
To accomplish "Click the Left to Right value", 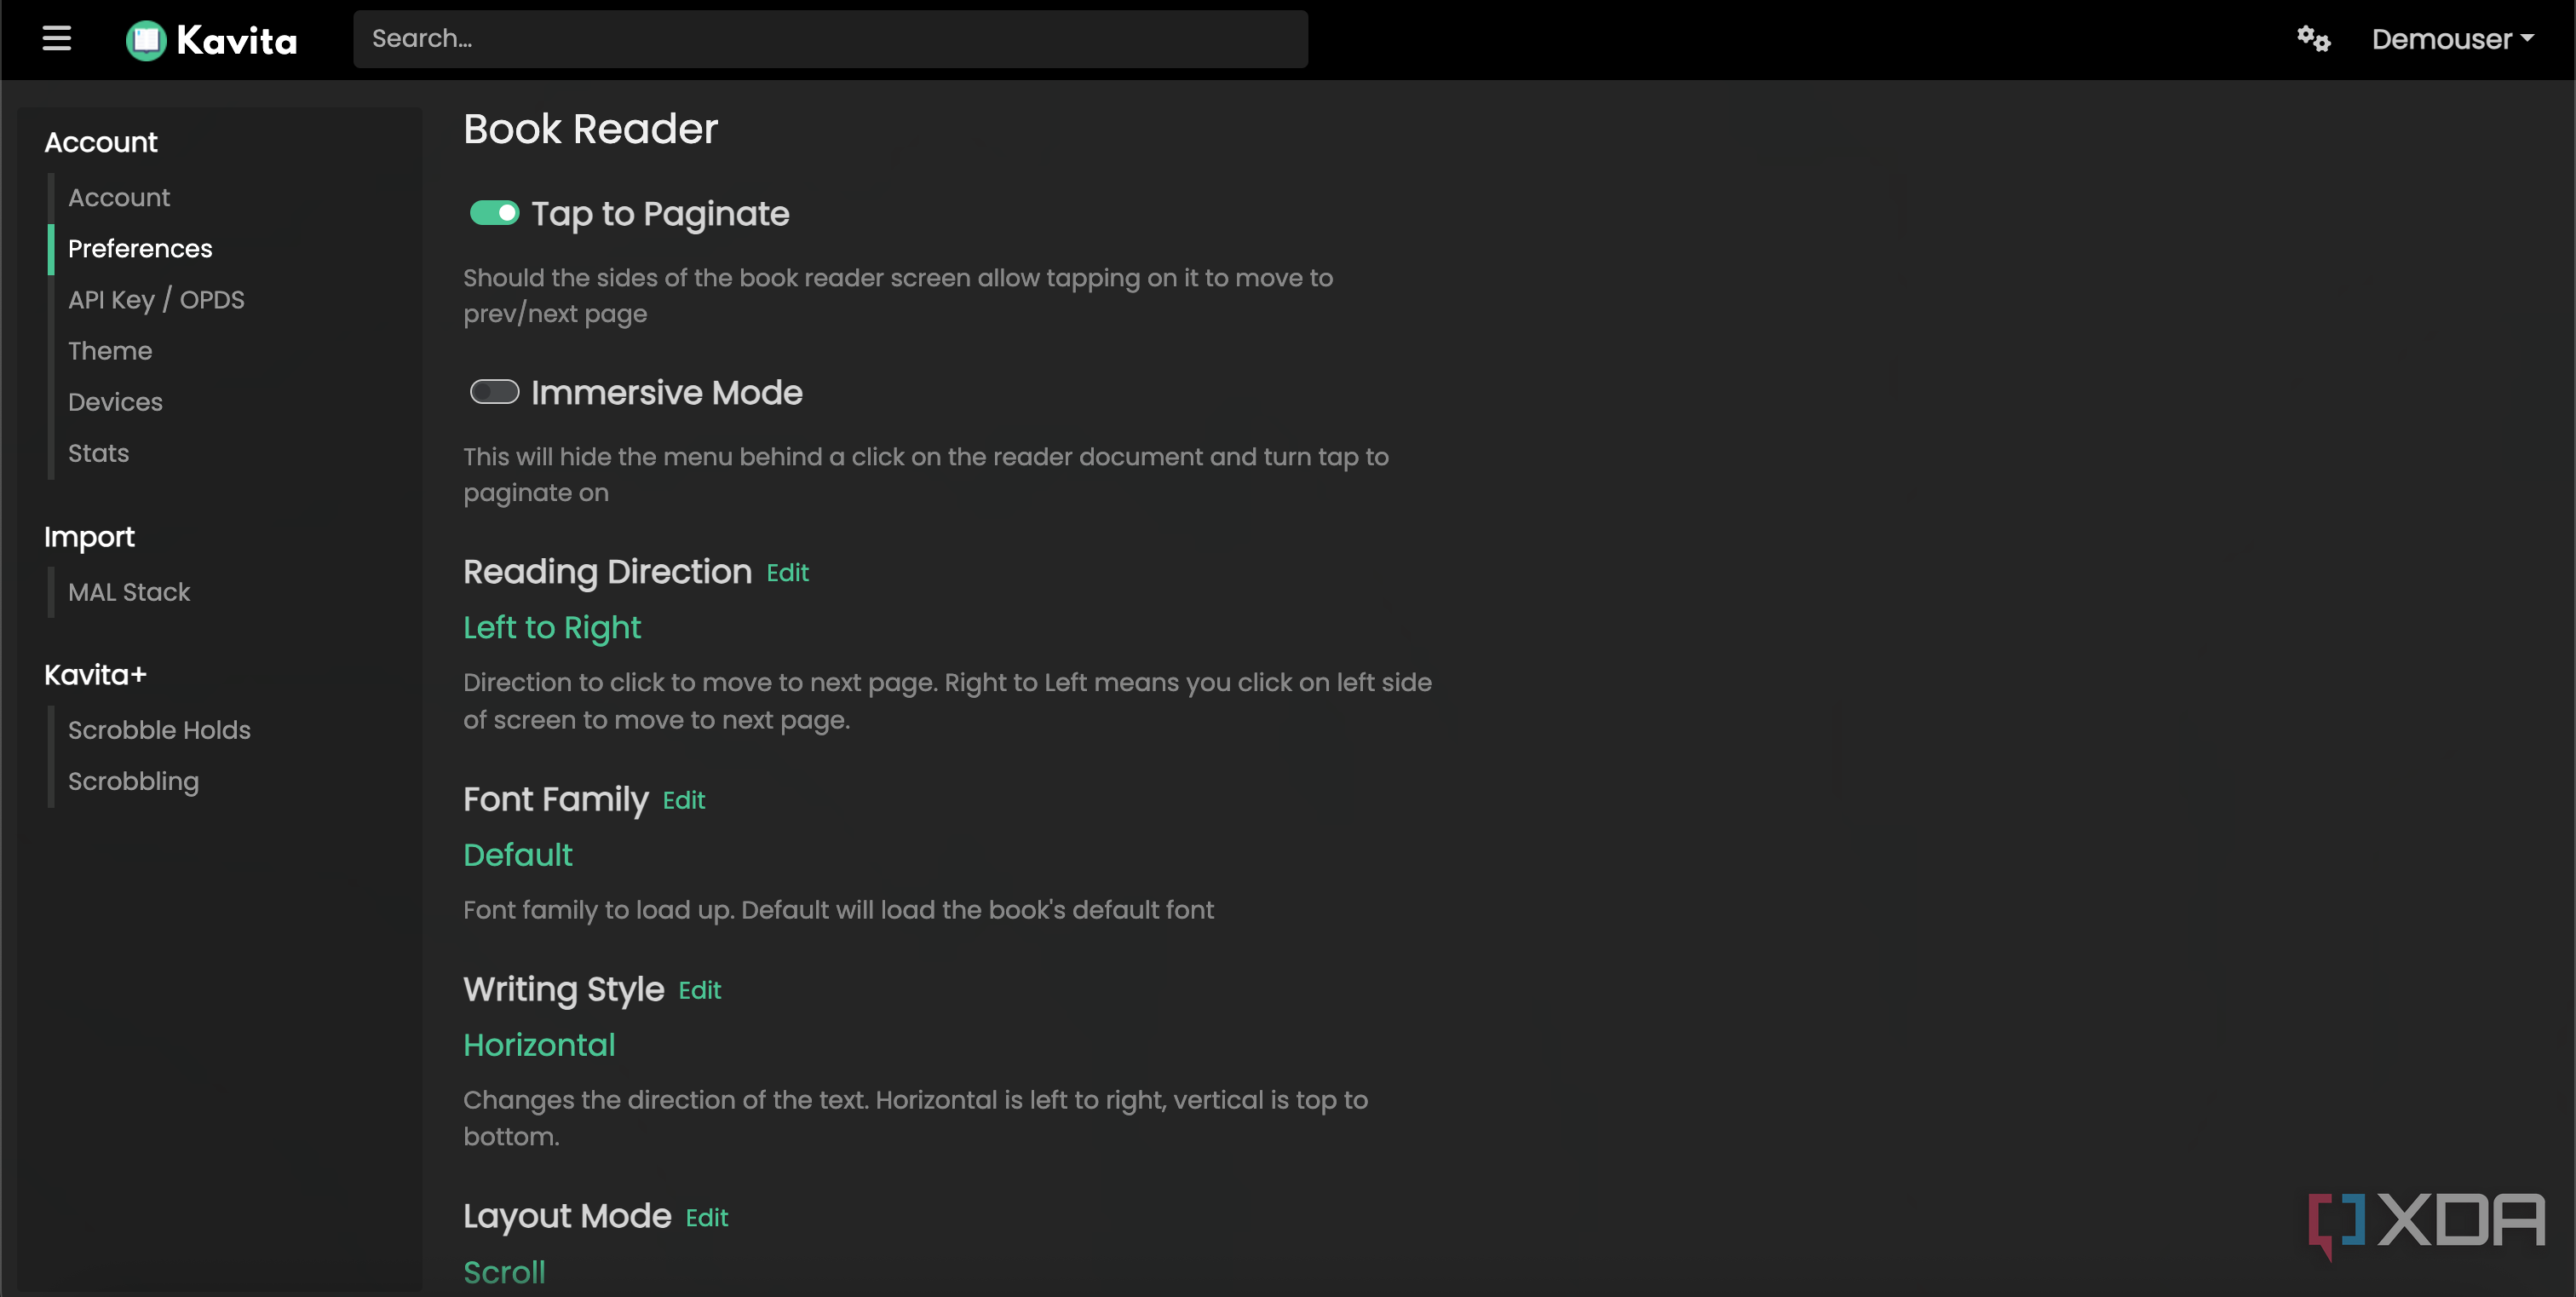I will (x=552, y=627).
